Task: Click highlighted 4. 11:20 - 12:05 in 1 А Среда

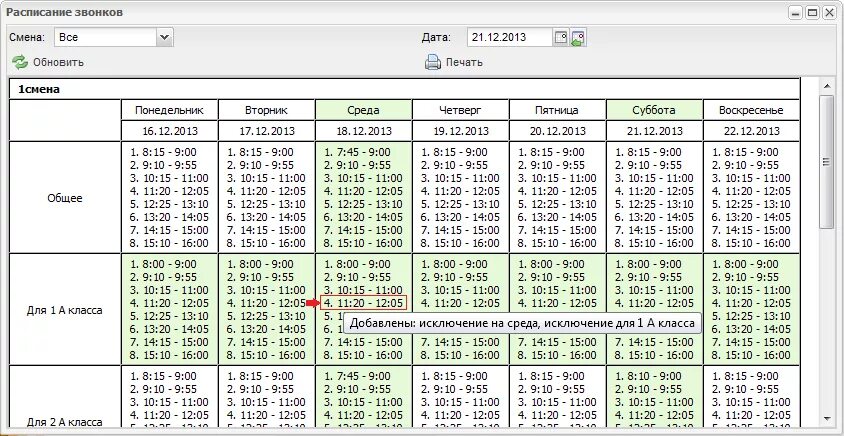Action: point(363,303)
